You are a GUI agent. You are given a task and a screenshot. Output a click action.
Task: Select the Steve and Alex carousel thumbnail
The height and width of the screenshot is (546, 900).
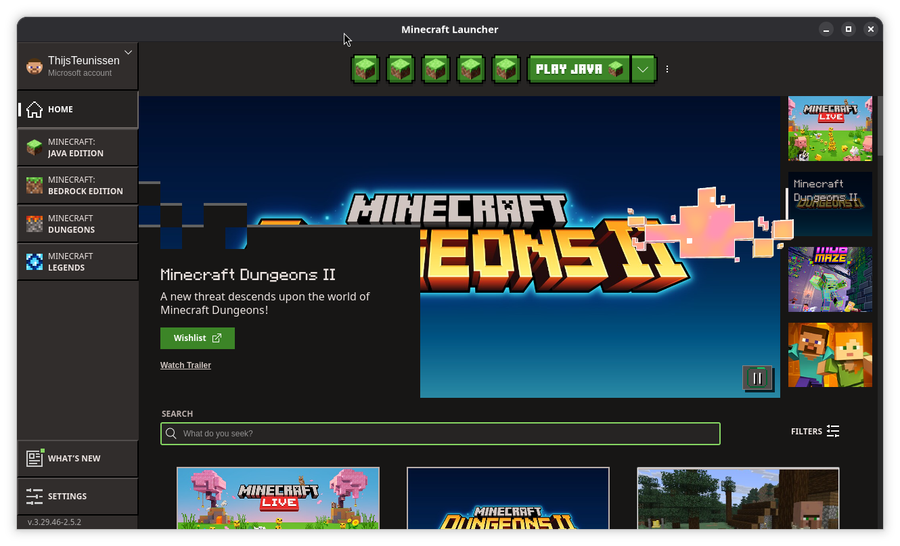point(830,355)
